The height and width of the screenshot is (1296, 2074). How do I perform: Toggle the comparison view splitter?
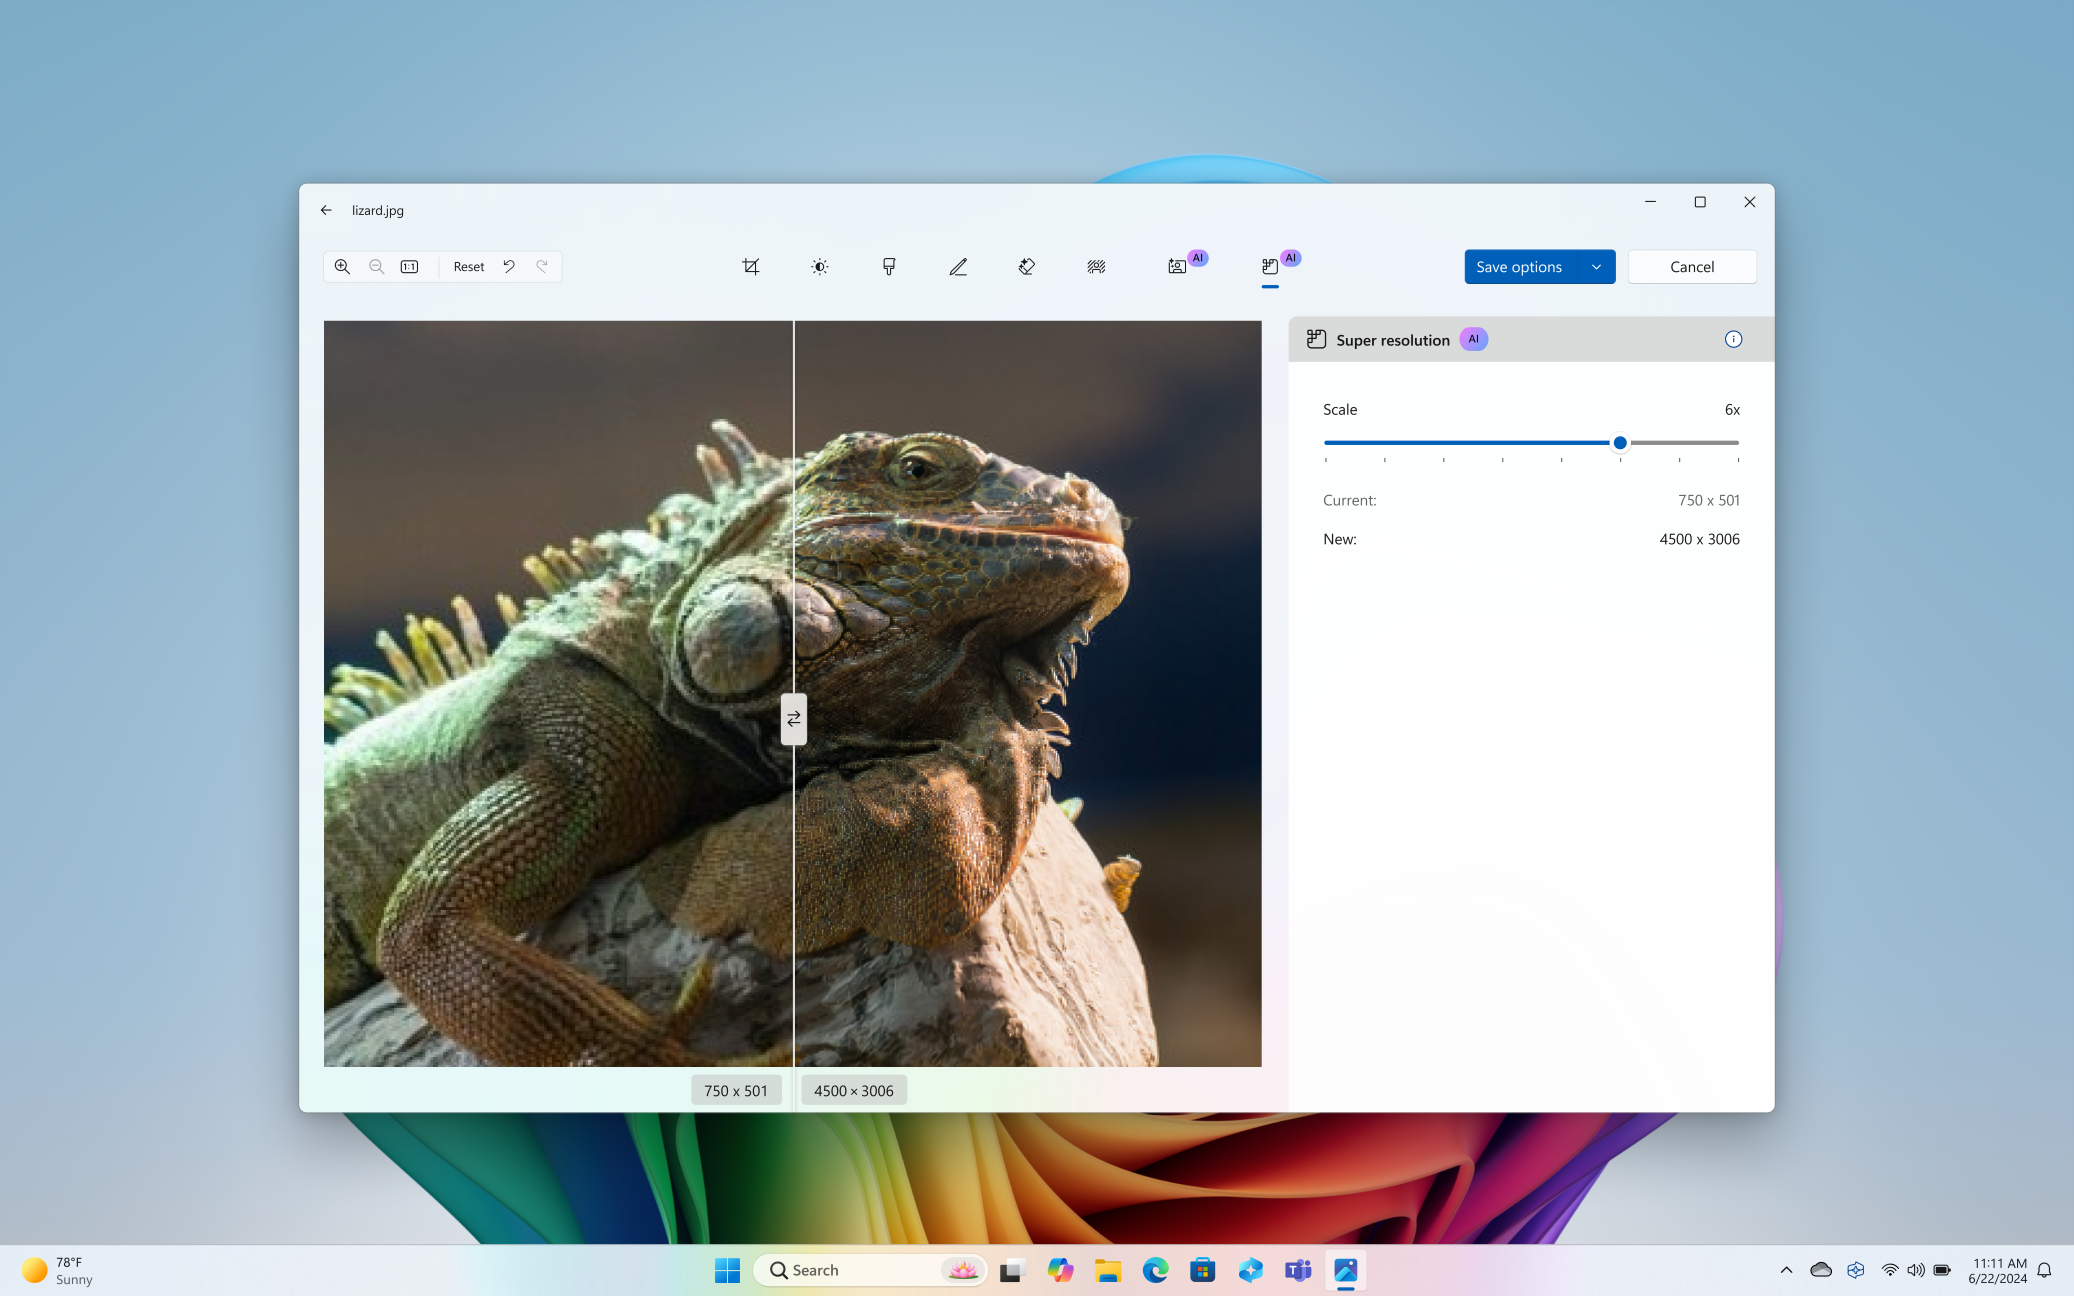tap(794, 718)
